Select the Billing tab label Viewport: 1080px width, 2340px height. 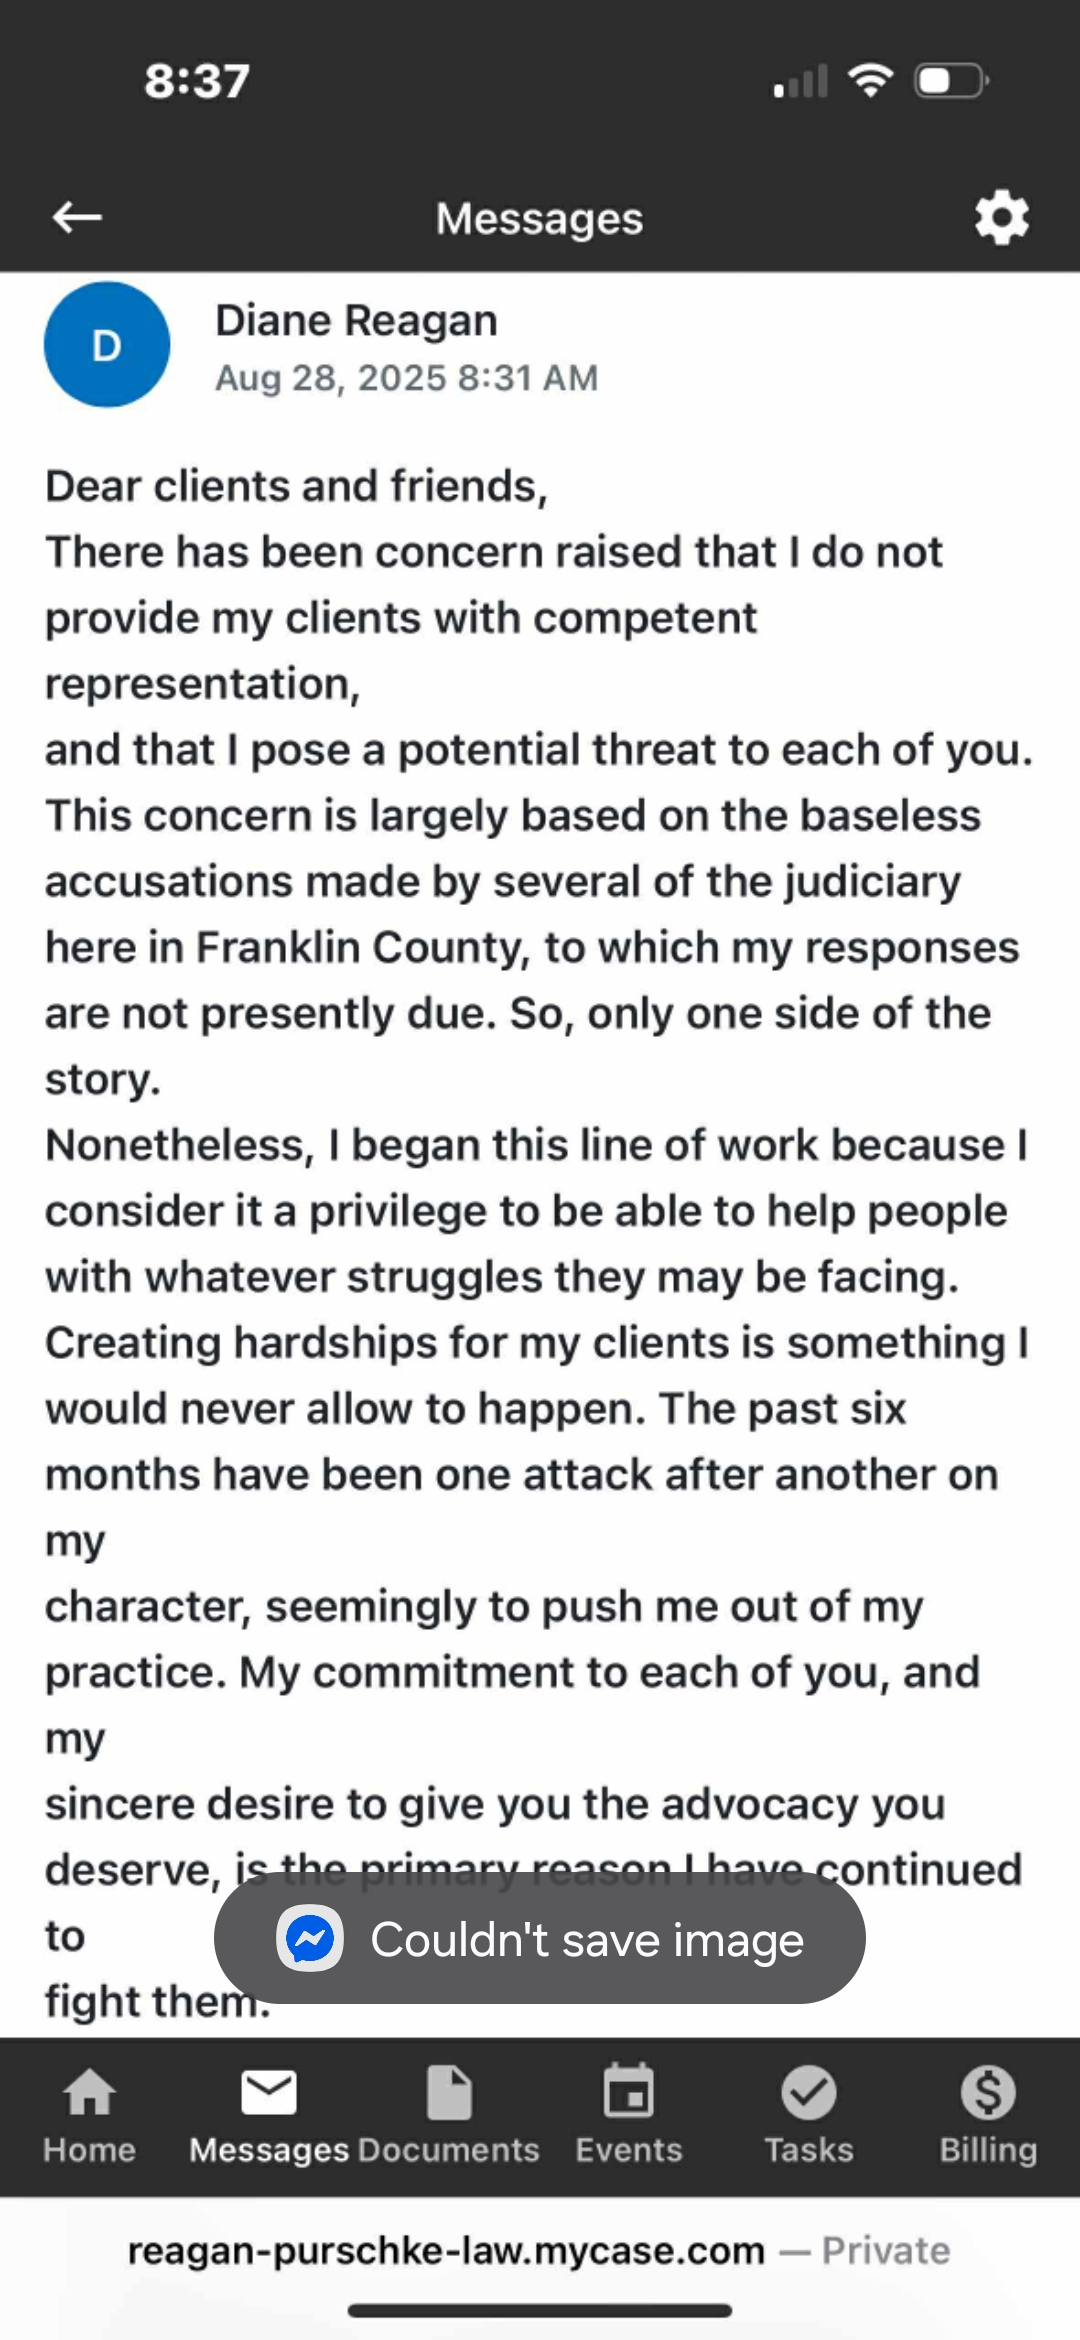point(988,2150)
